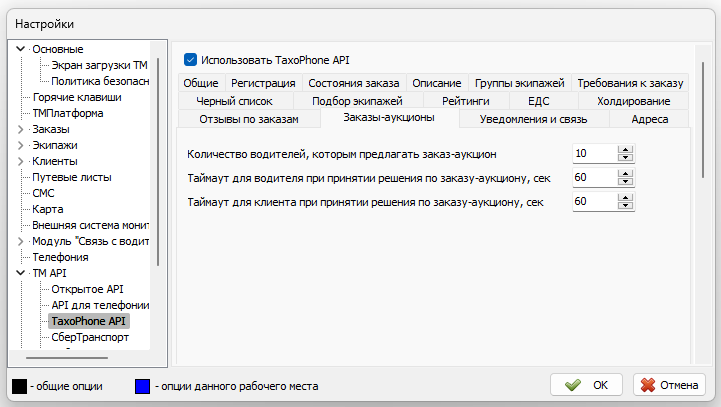The image size is (721, 407).
Task: Click the blue workplace options color swatch
Action: click(143, 386)
